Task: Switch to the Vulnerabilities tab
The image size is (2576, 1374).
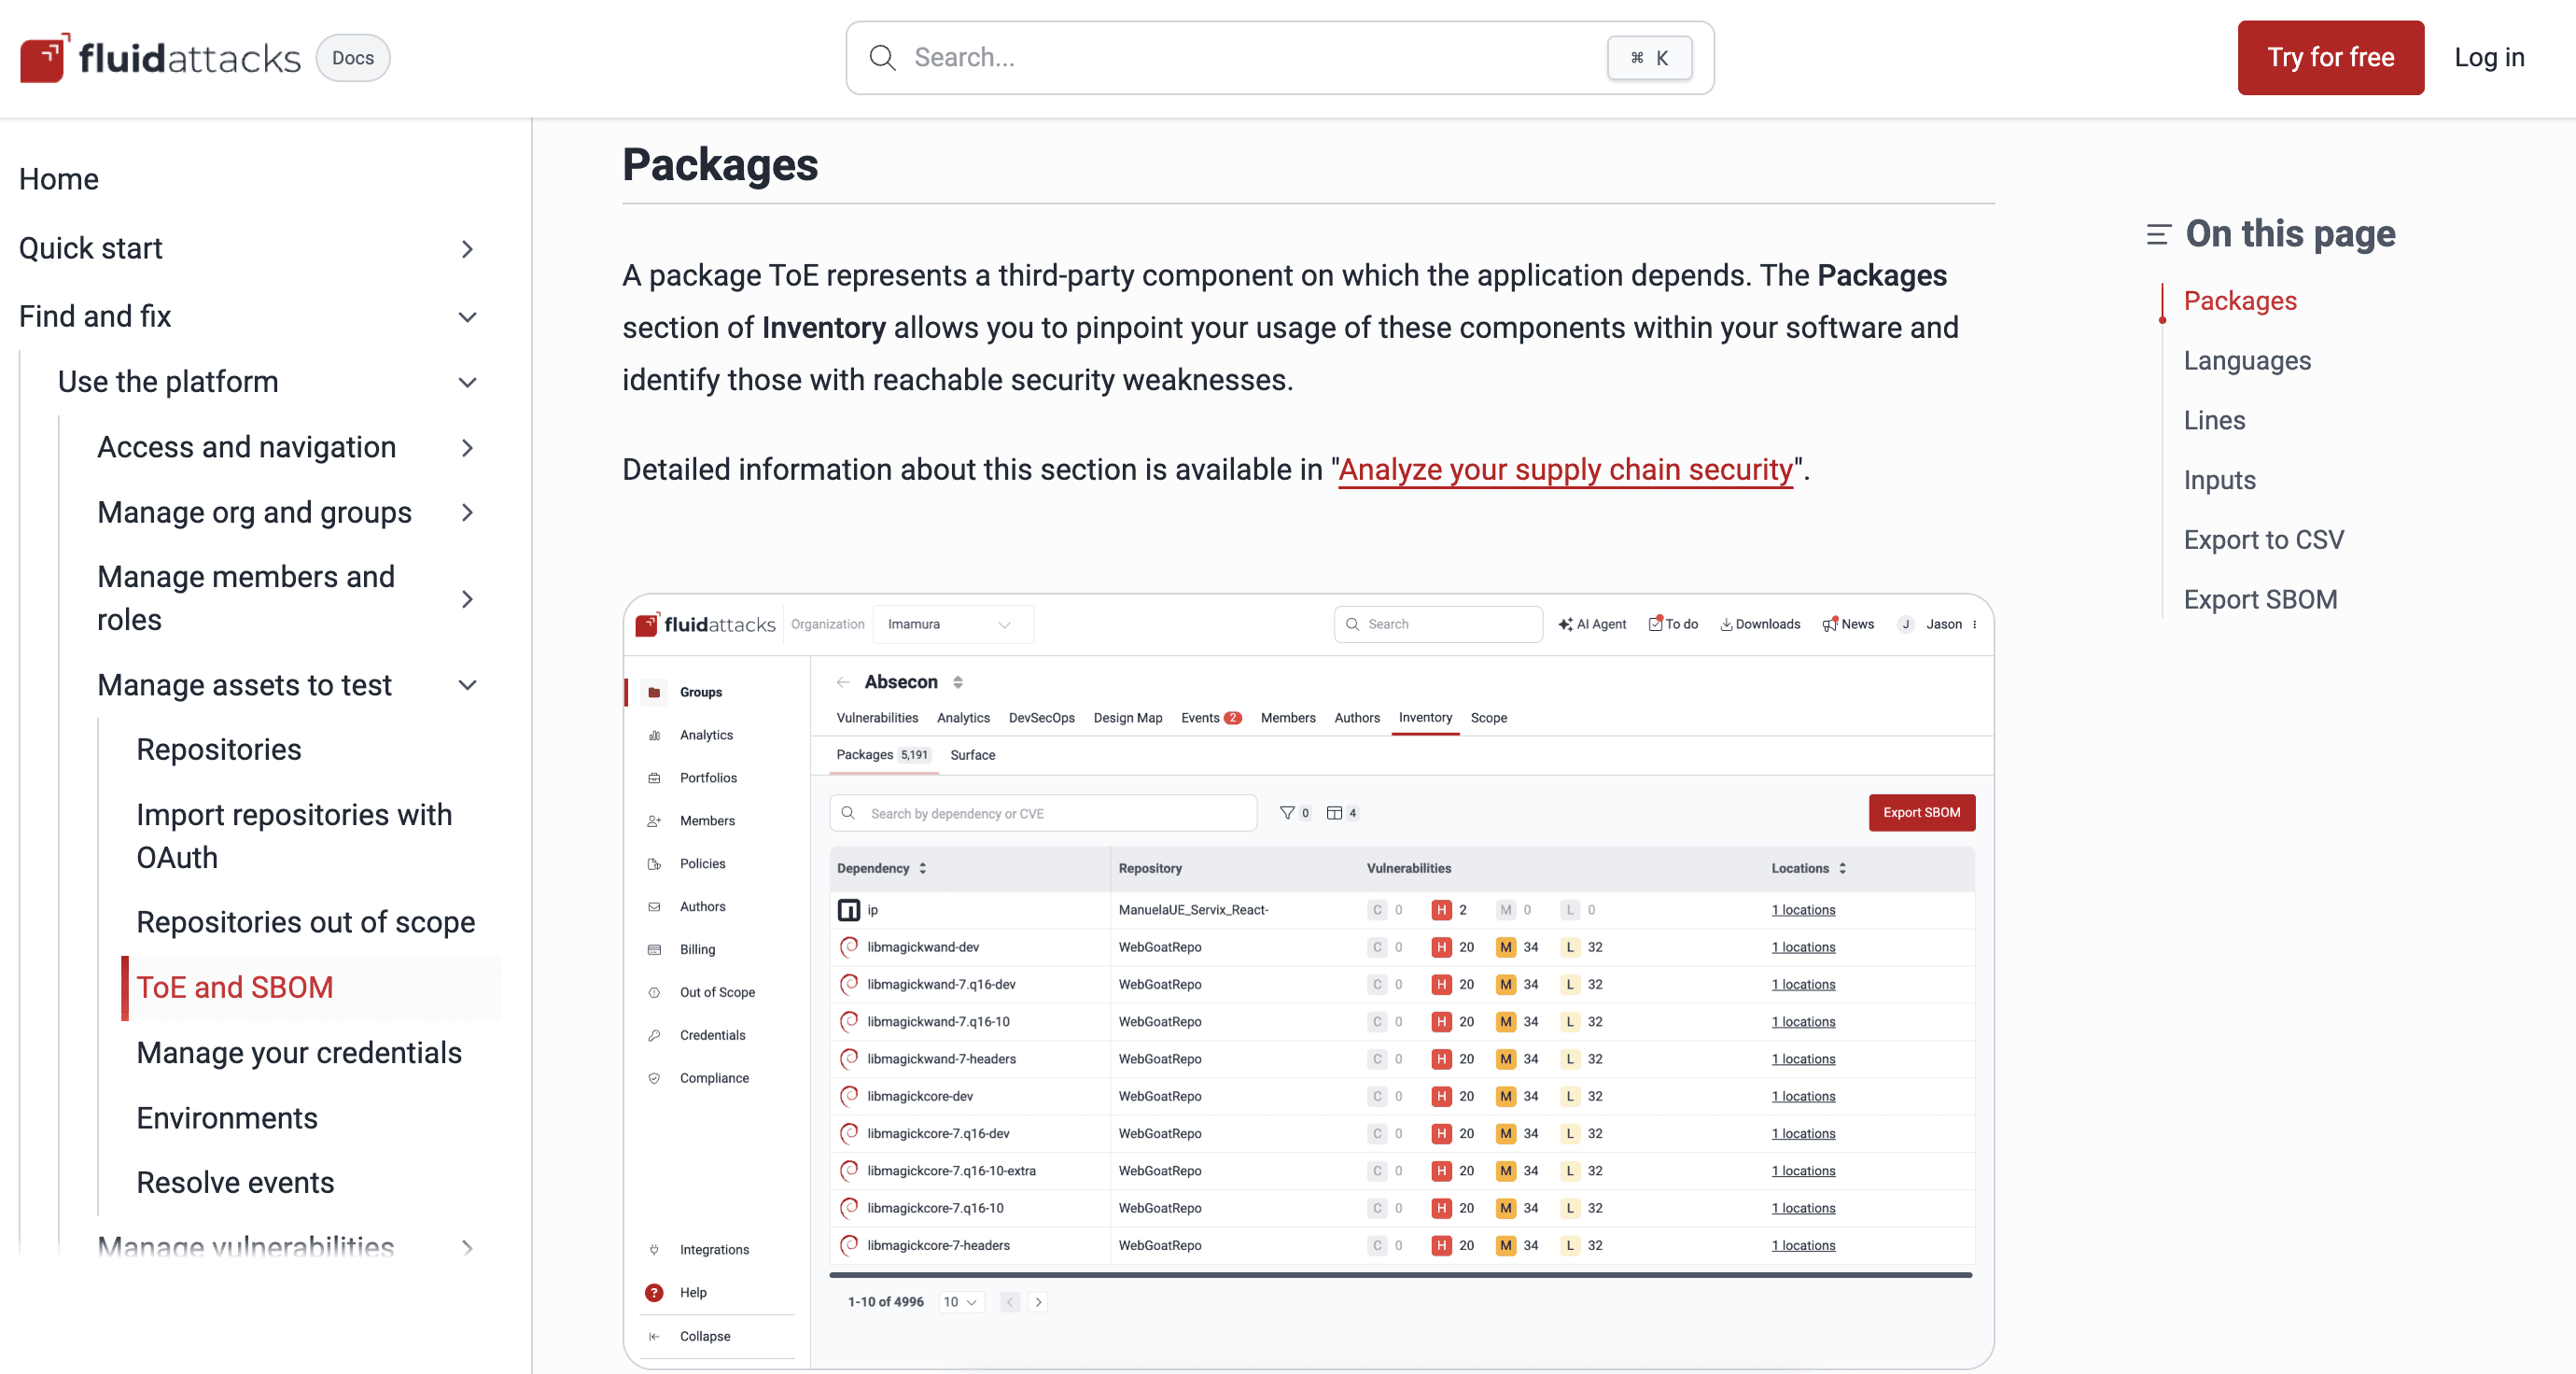Action: tap(877, 718)
